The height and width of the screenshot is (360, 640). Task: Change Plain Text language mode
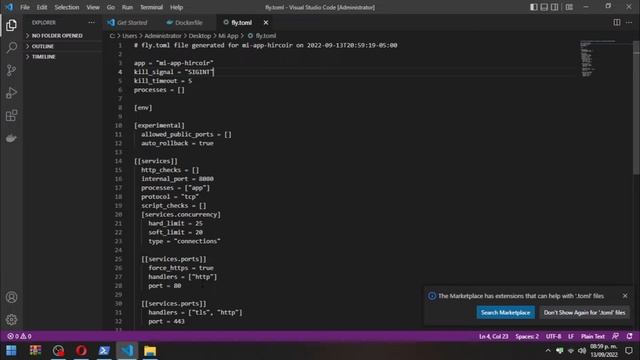tap(593, 336)
